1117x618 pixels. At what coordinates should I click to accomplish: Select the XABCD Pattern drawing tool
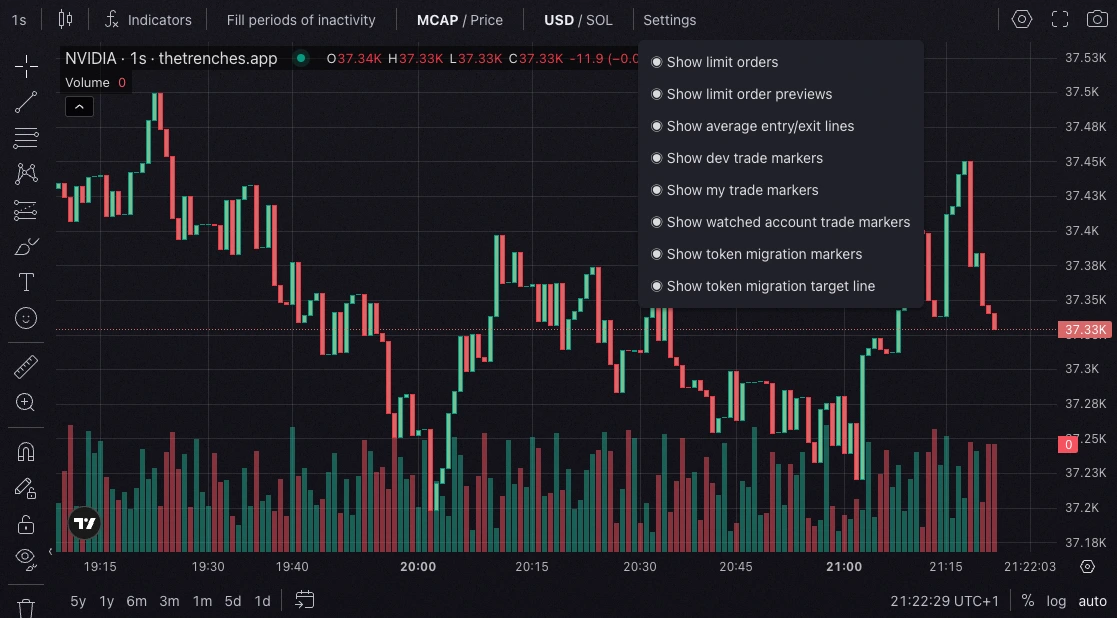coord(27,173)
